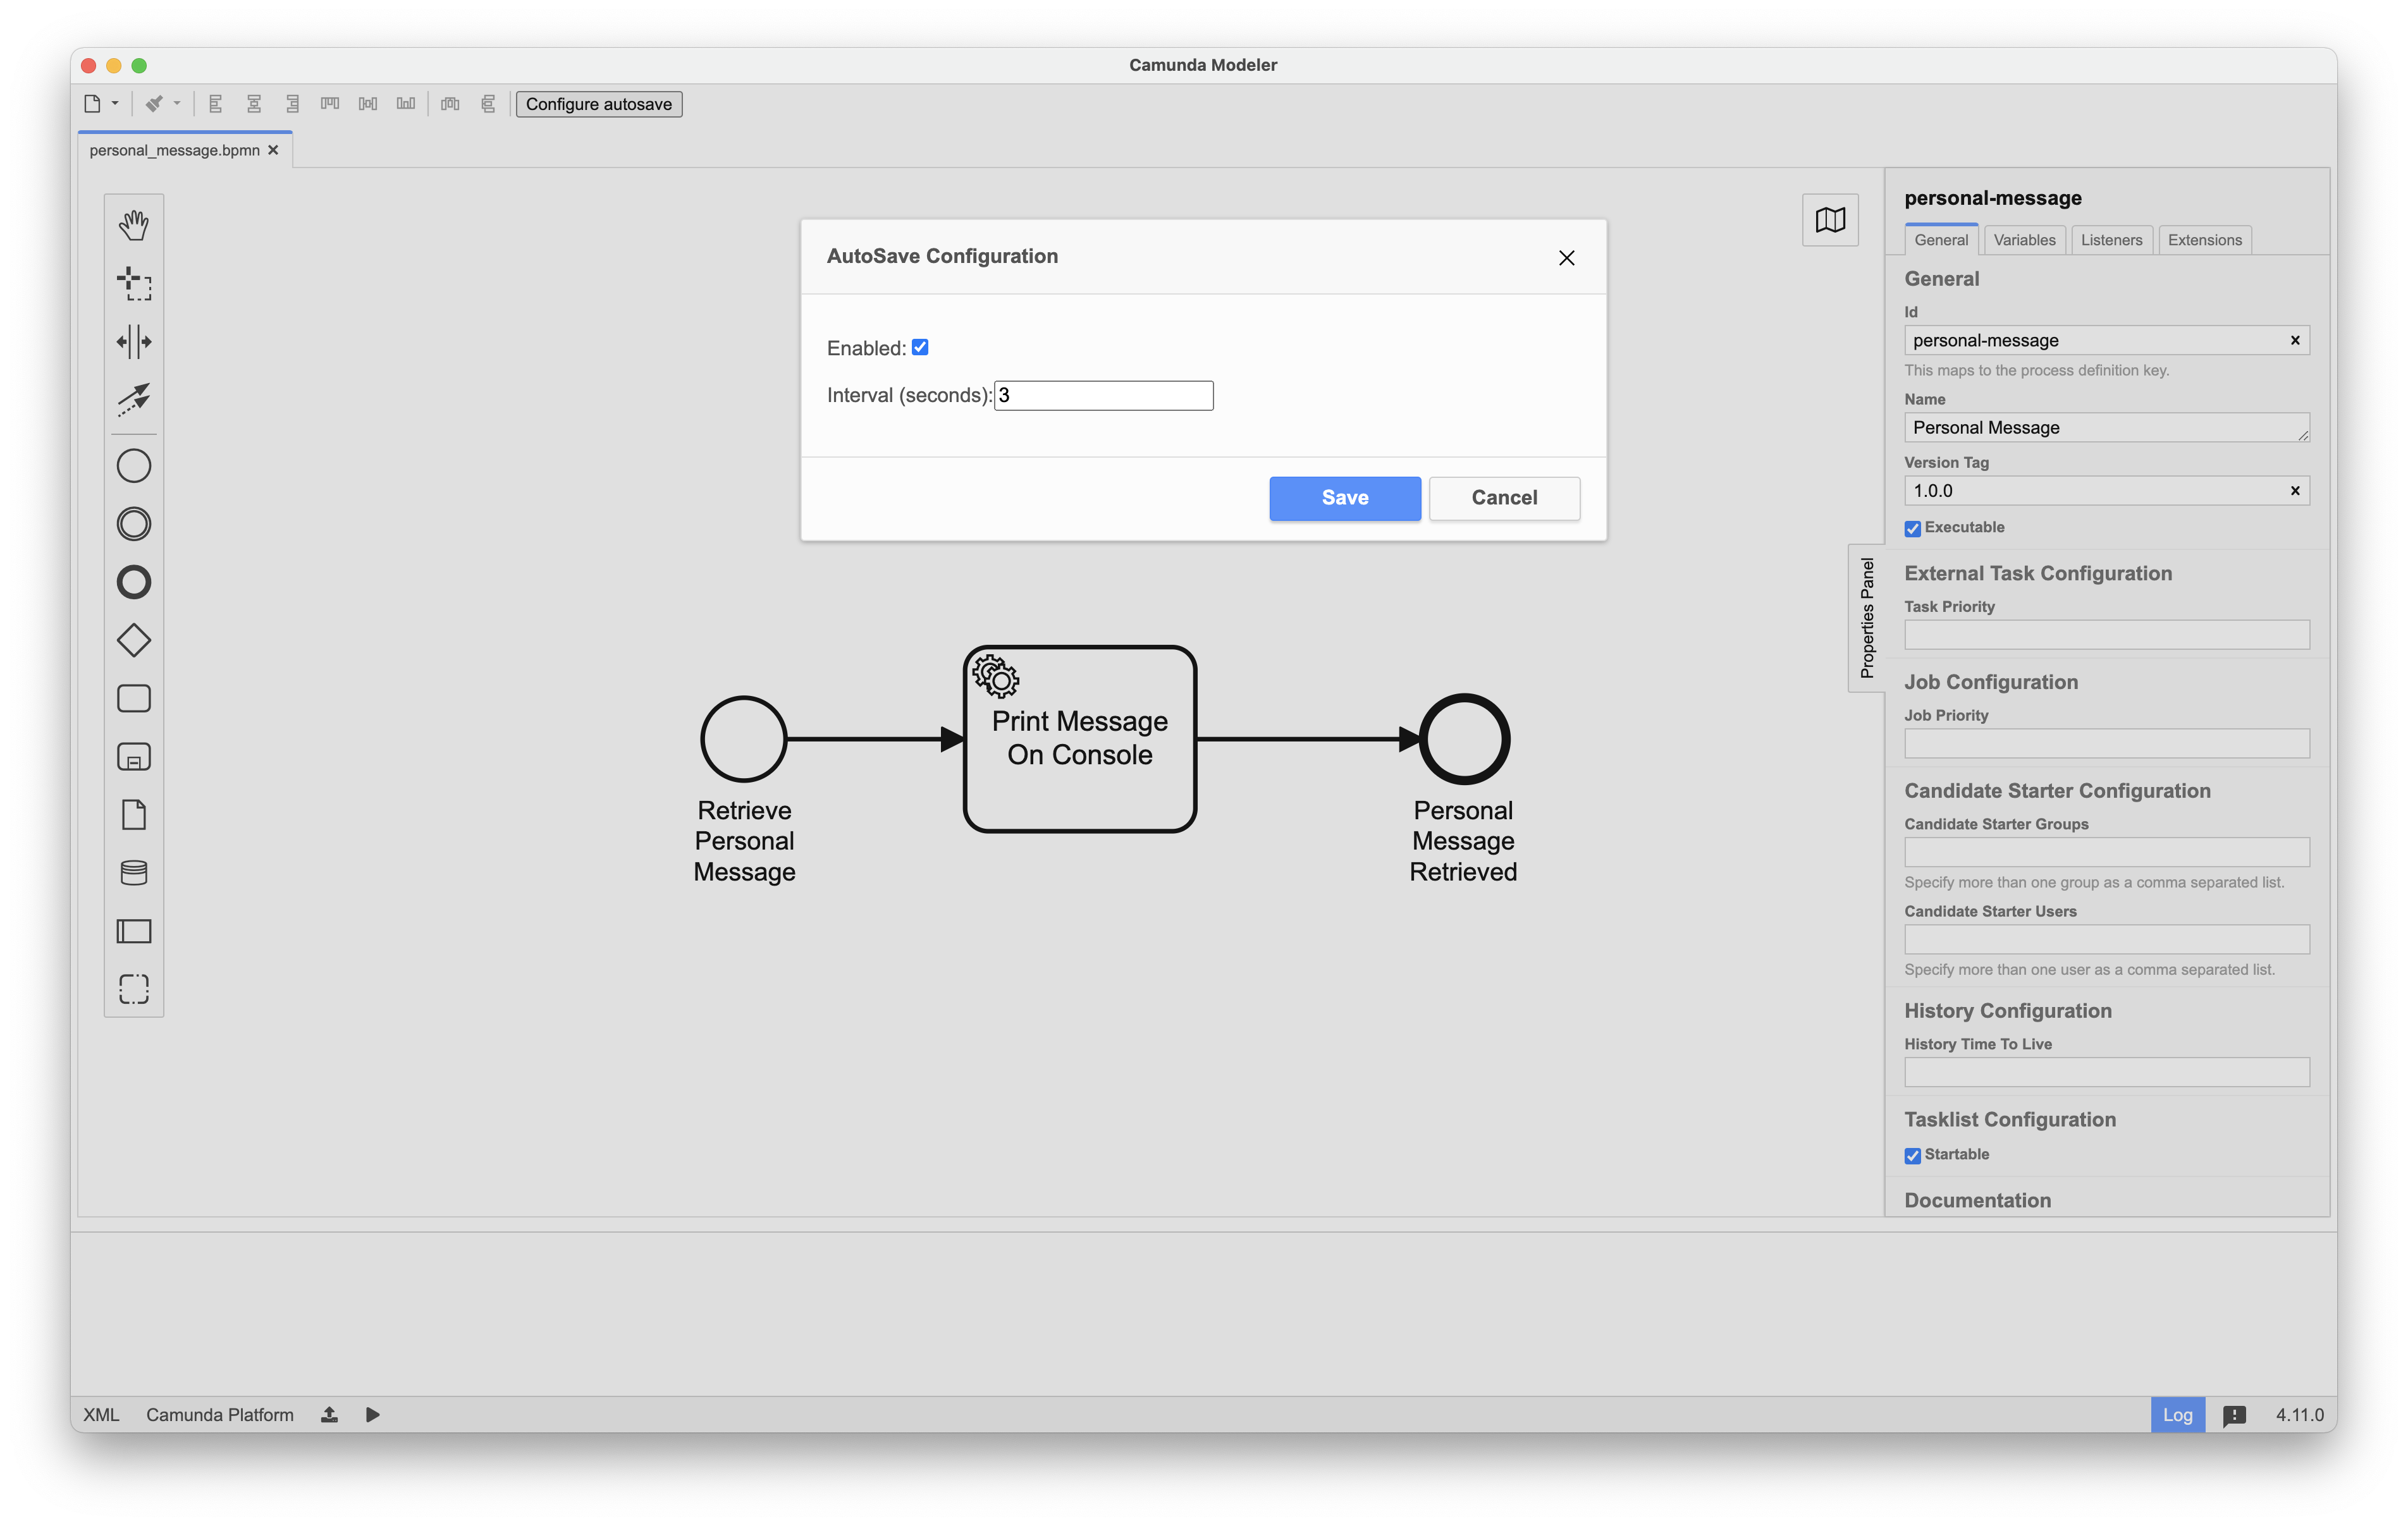Screen dimensions: 2408x1526
Task: Align elements top toolbar icon
Action: 330,103
